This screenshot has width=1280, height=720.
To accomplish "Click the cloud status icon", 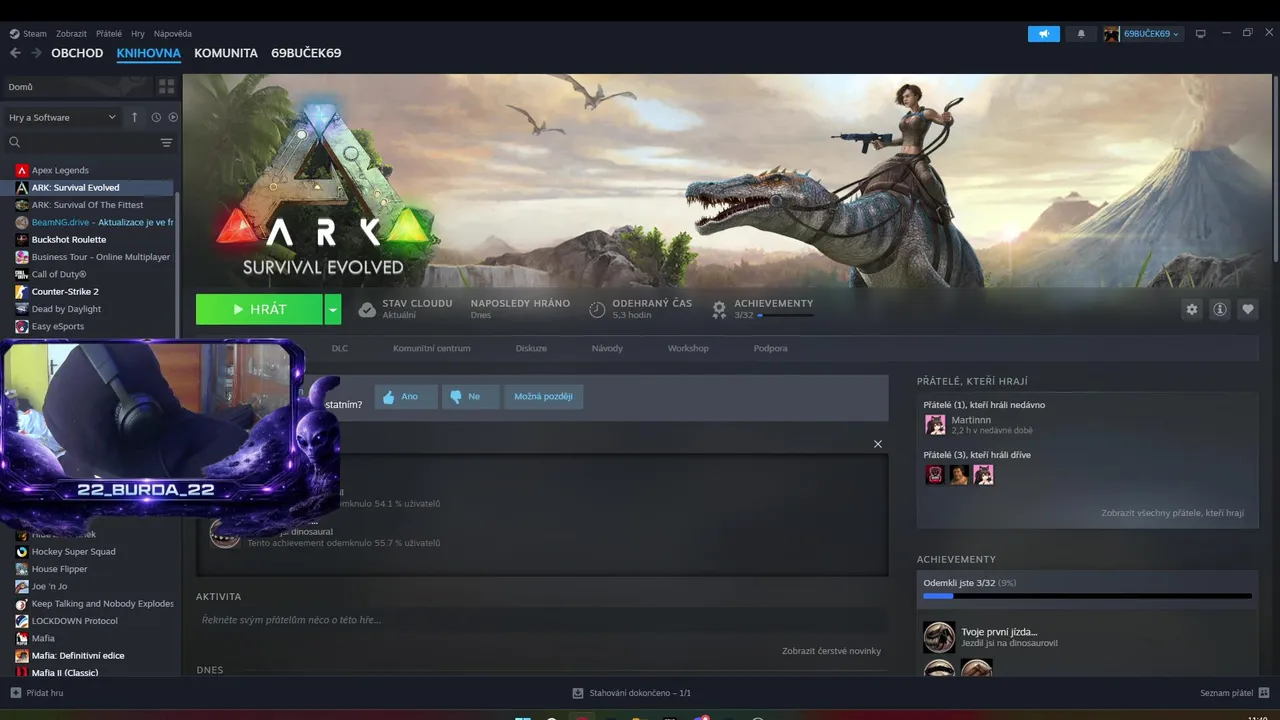I will click(367, 310).
